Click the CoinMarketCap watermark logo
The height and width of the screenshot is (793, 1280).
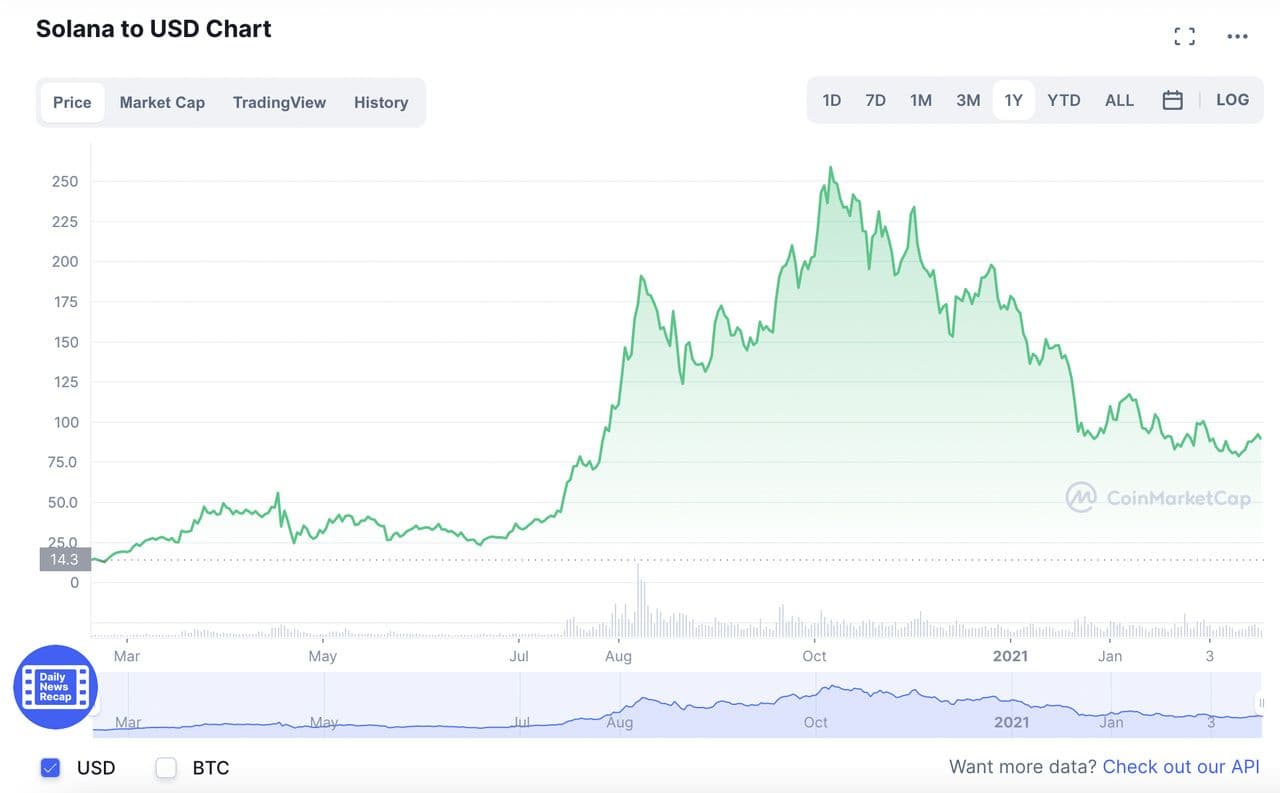click(x=1158, y=497)
